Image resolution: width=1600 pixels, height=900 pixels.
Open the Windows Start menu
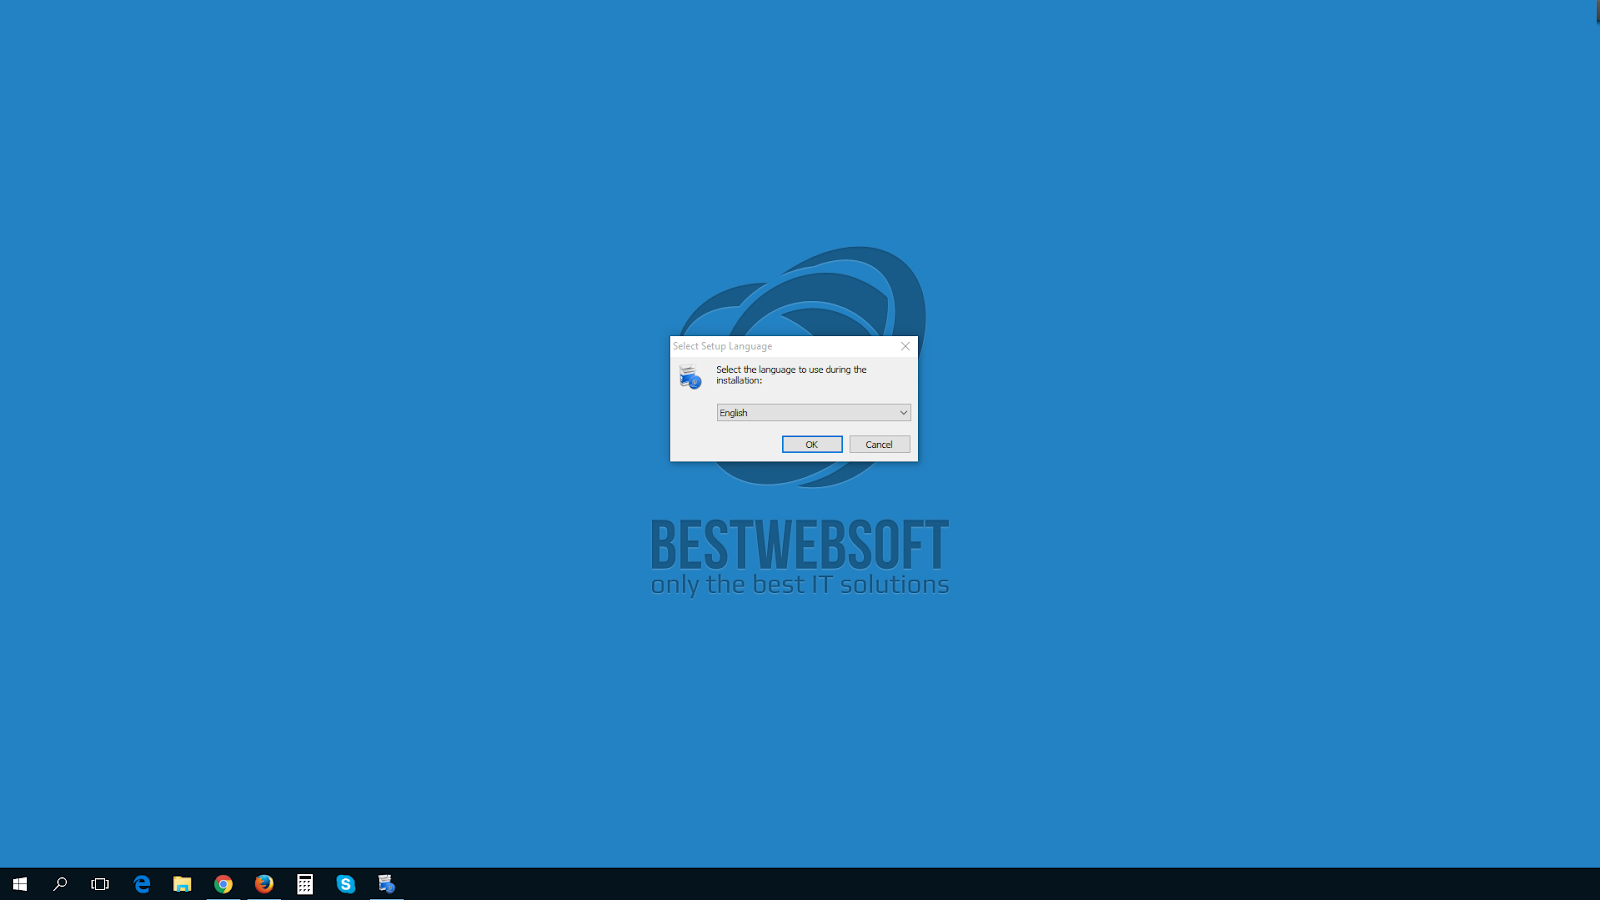[x=20, y=884]
